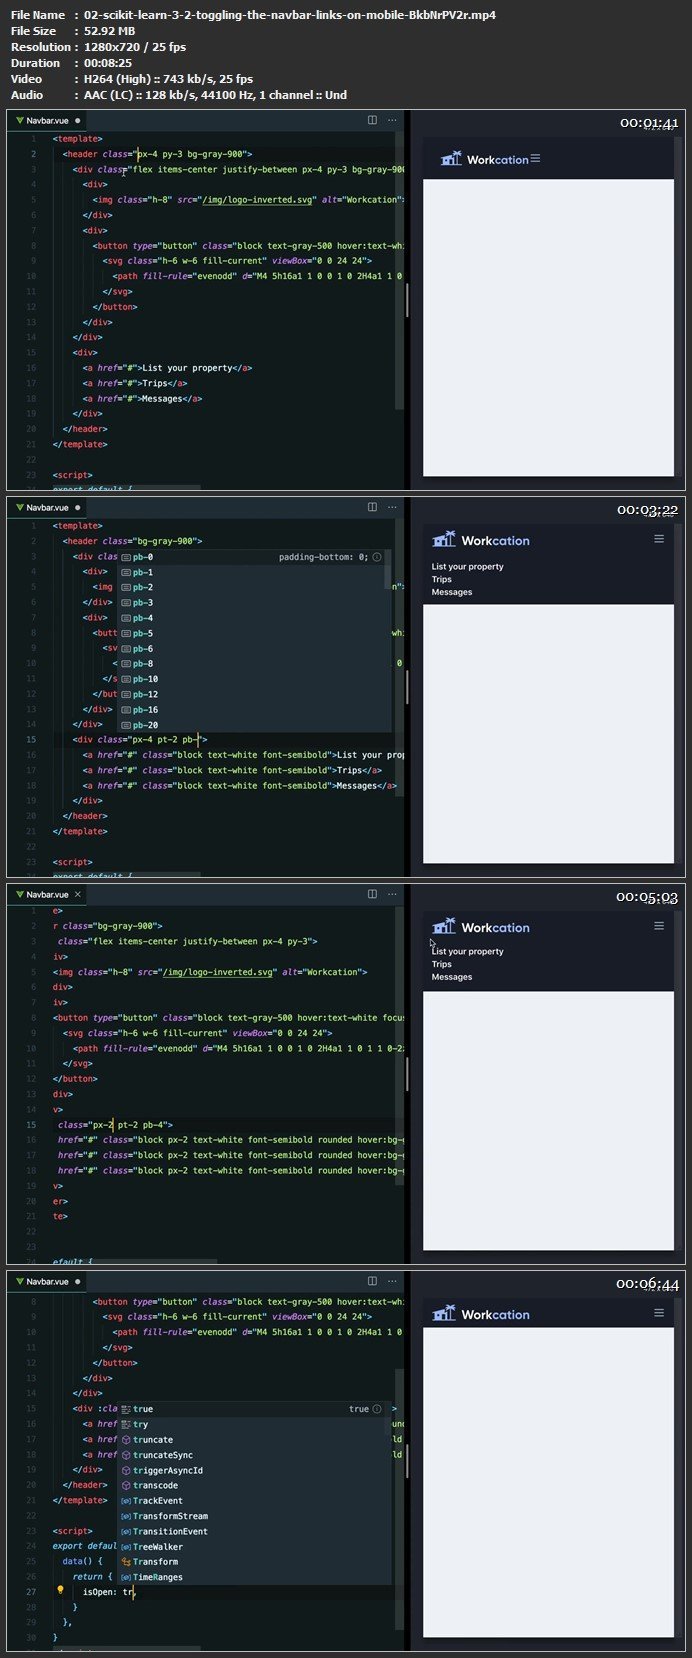Viewport: 692px width, 1658px height.
Task: Click Workcation logo in 00:05:03 preview
Action: (481, 927)
